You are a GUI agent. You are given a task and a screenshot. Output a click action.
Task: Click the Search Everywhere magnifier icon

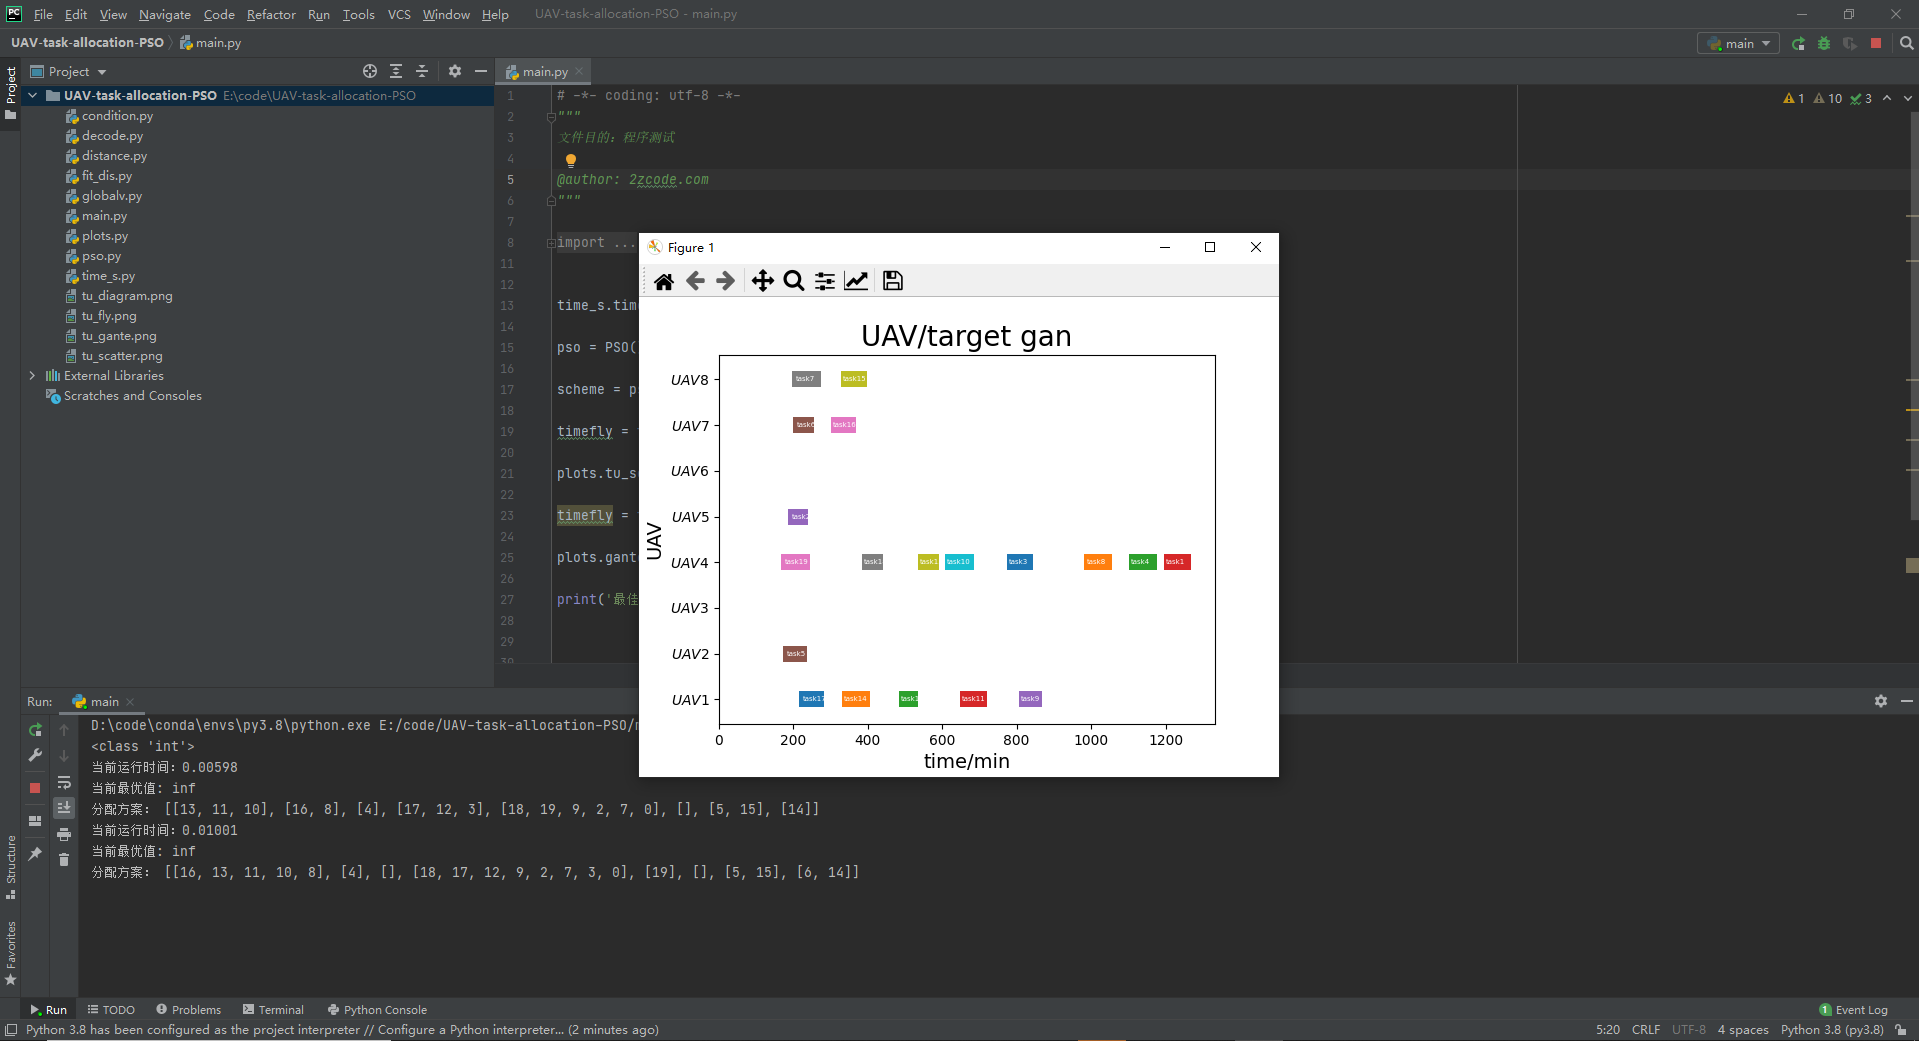[1906, 43]
